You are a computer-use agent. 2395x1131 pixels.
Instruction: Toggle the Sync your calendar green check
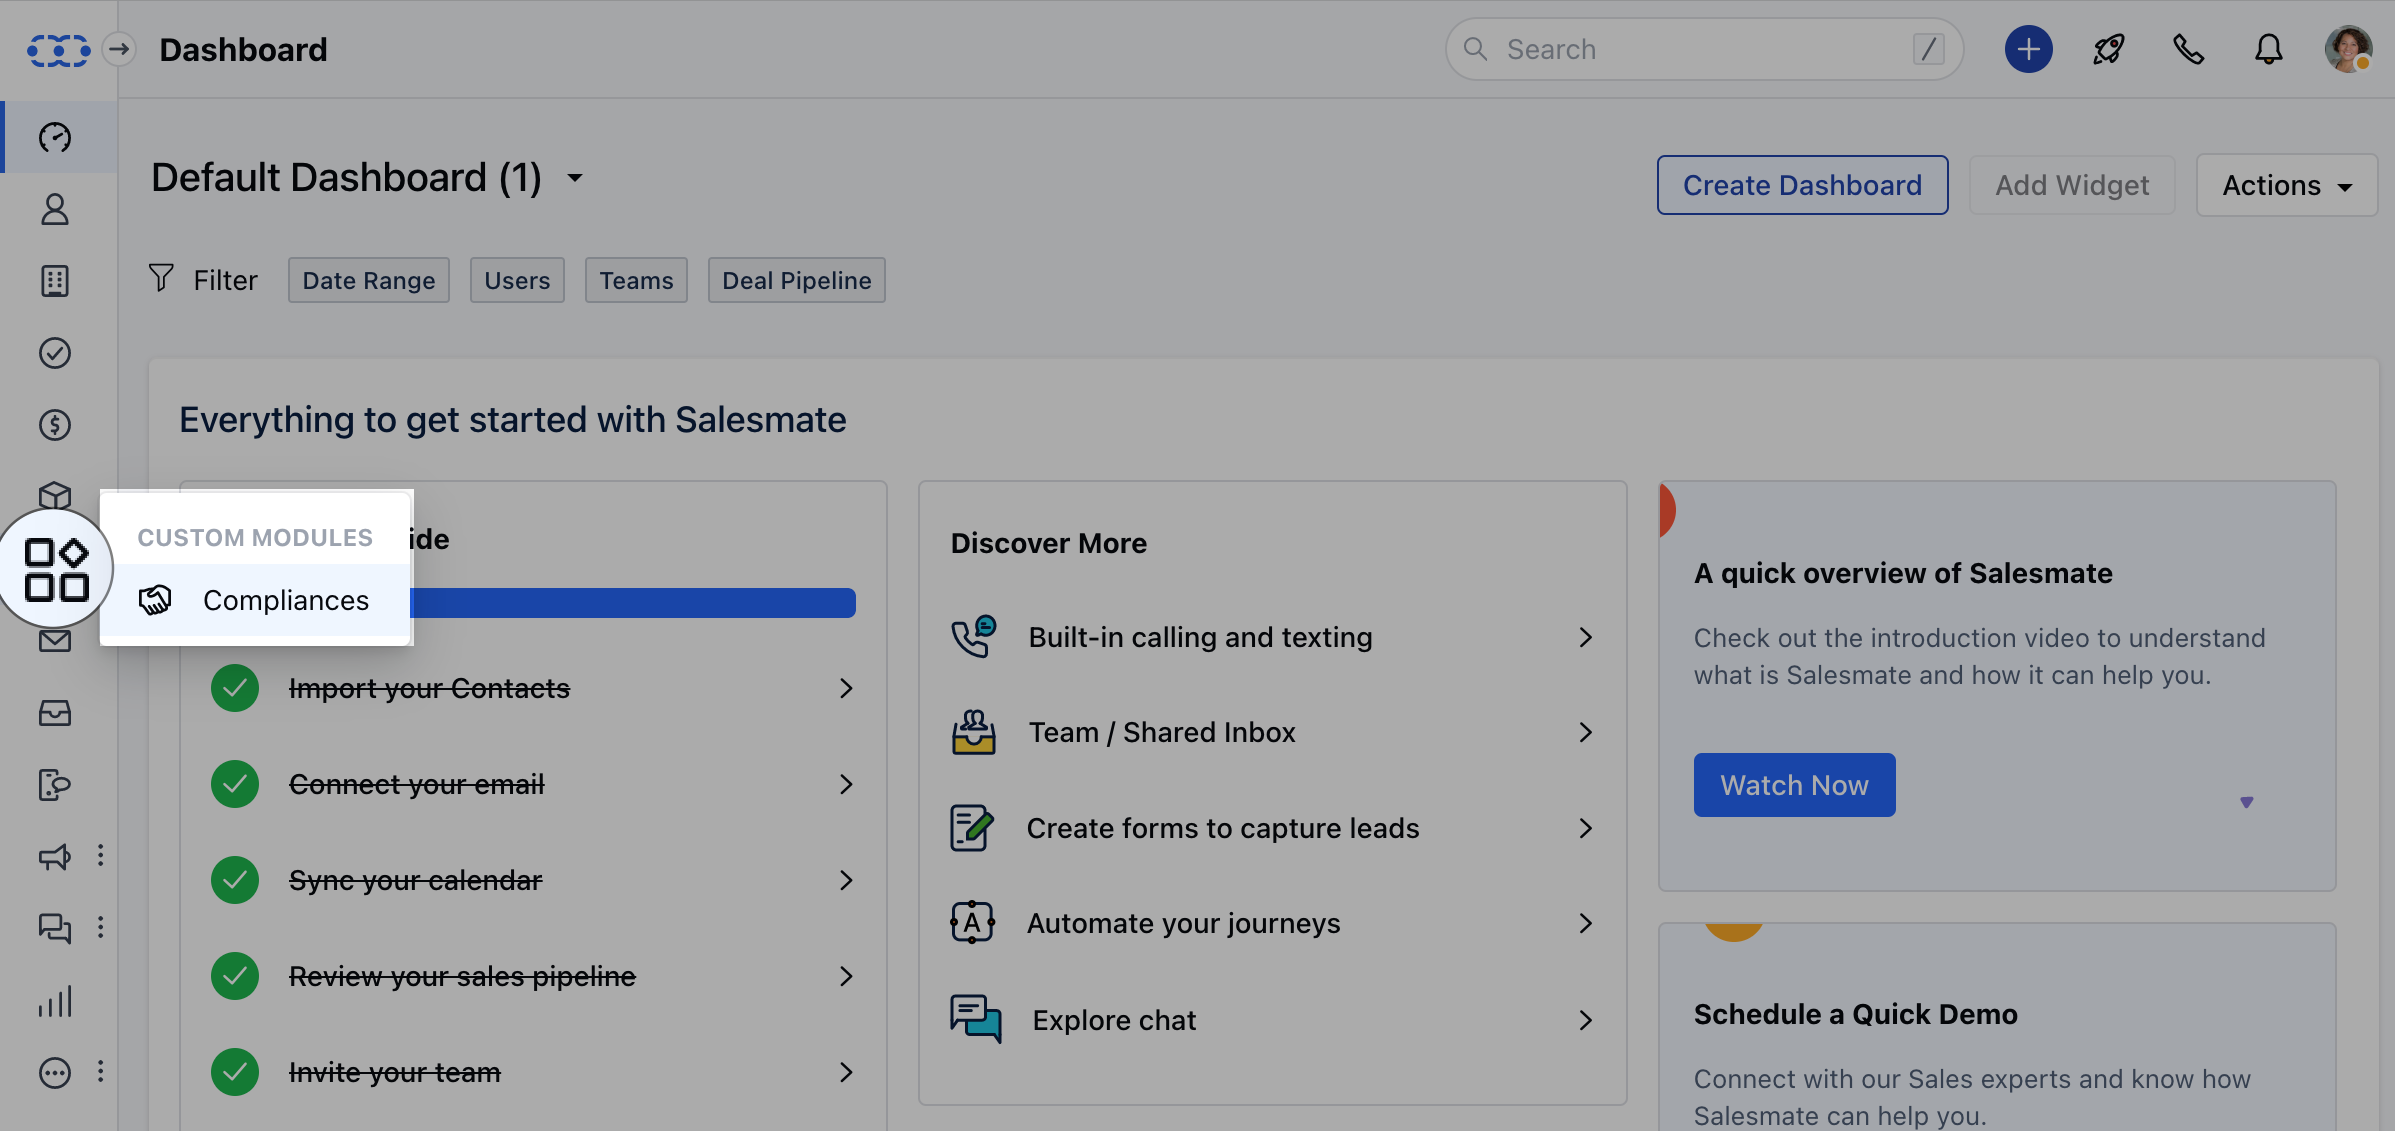(235, 880)
